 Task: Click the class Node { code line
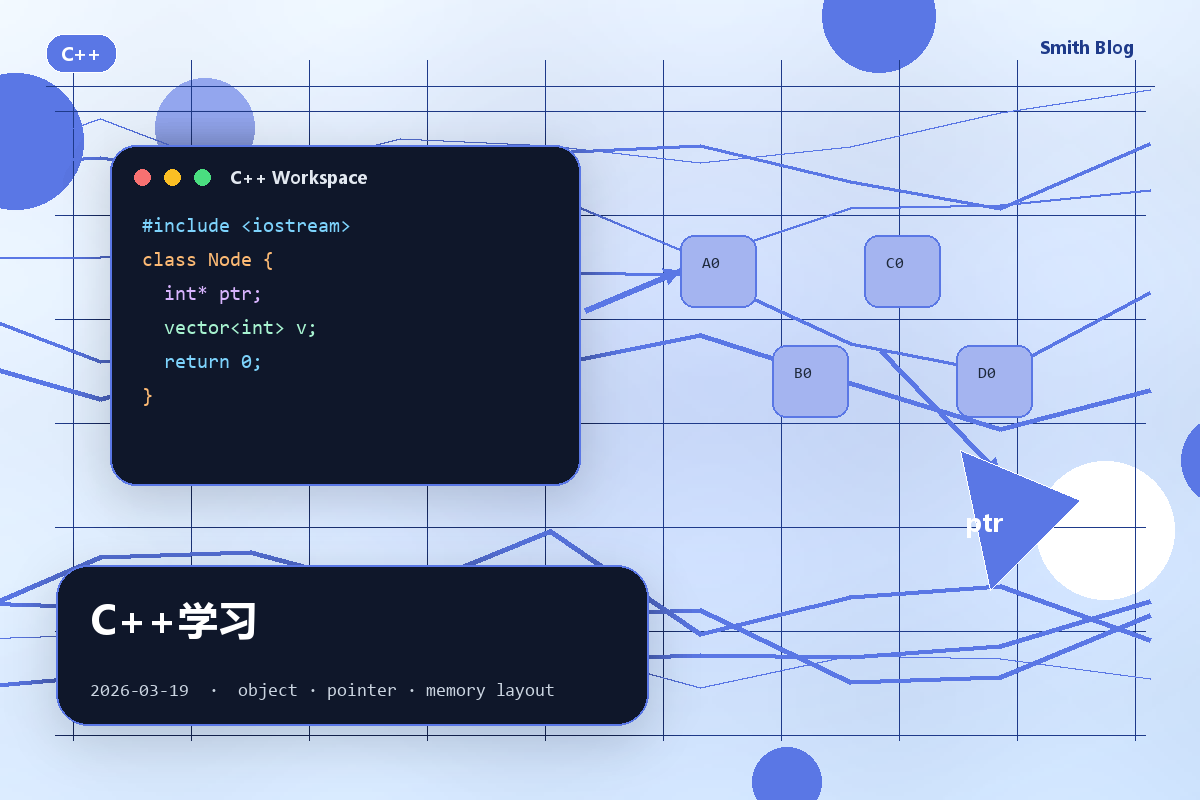click(207, 260)
